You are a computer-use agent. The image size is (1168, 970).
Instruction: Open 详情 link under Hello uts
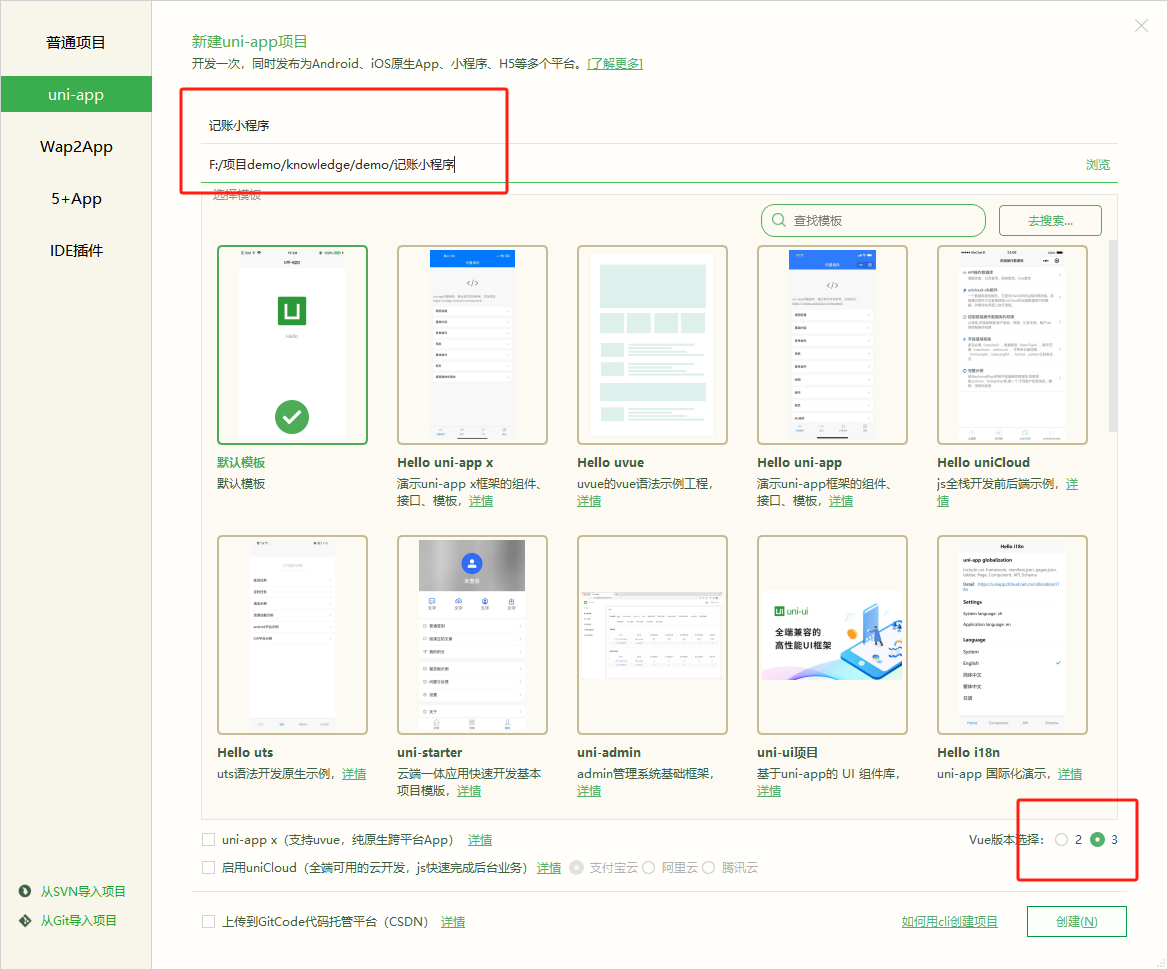click(x=354, y=774)
